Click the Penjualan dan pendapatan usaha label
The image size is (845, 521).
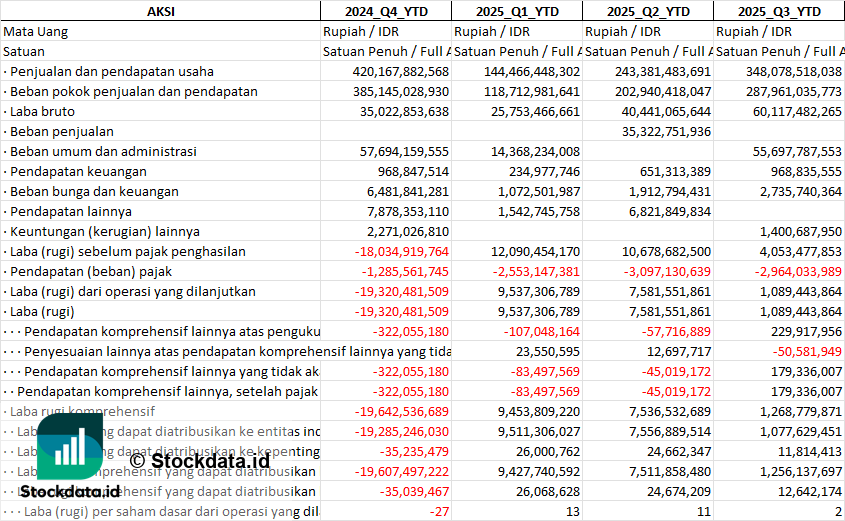tap(112, 71)
